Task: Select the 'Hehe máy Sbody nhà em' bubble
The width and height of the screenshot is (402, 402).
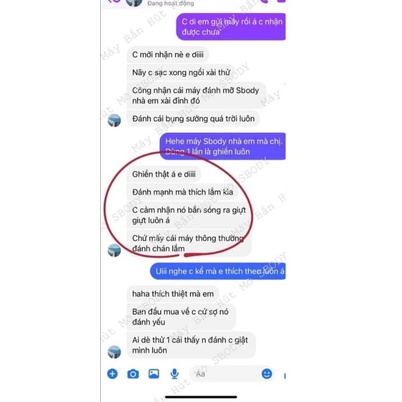Action: (x=223, y=146)
